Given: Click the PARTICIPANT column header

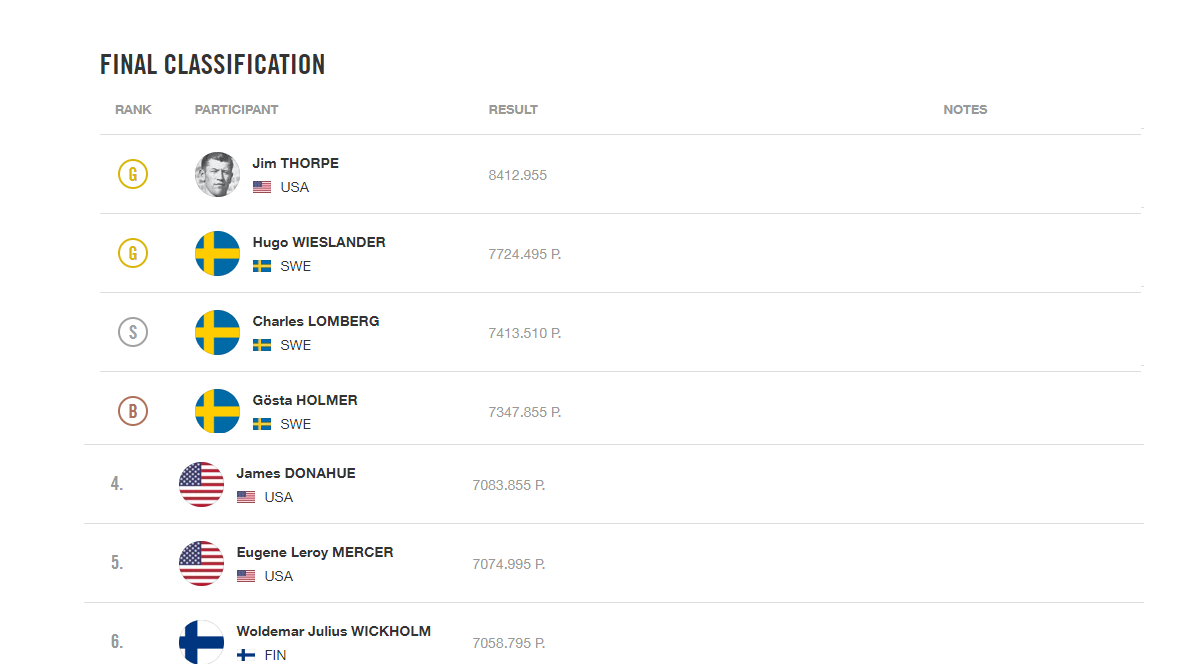Looking at the screenshot, I should [x=237, y=110].
